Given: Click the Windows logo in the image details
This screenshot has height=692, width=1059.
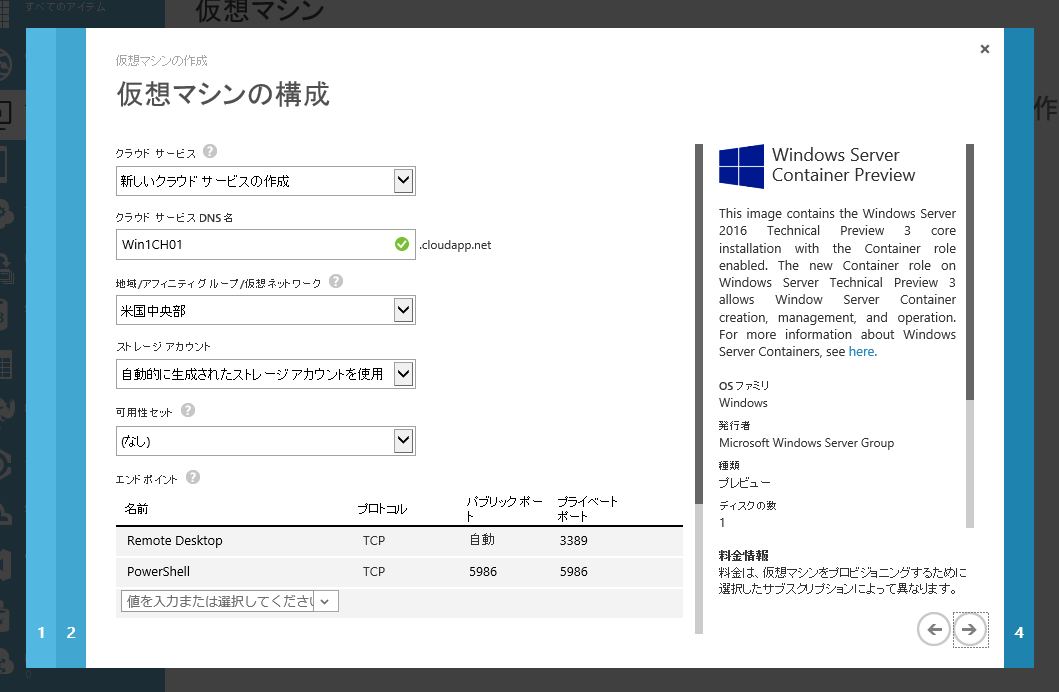Looking at the screenshot, I should [x=741, y=166].
